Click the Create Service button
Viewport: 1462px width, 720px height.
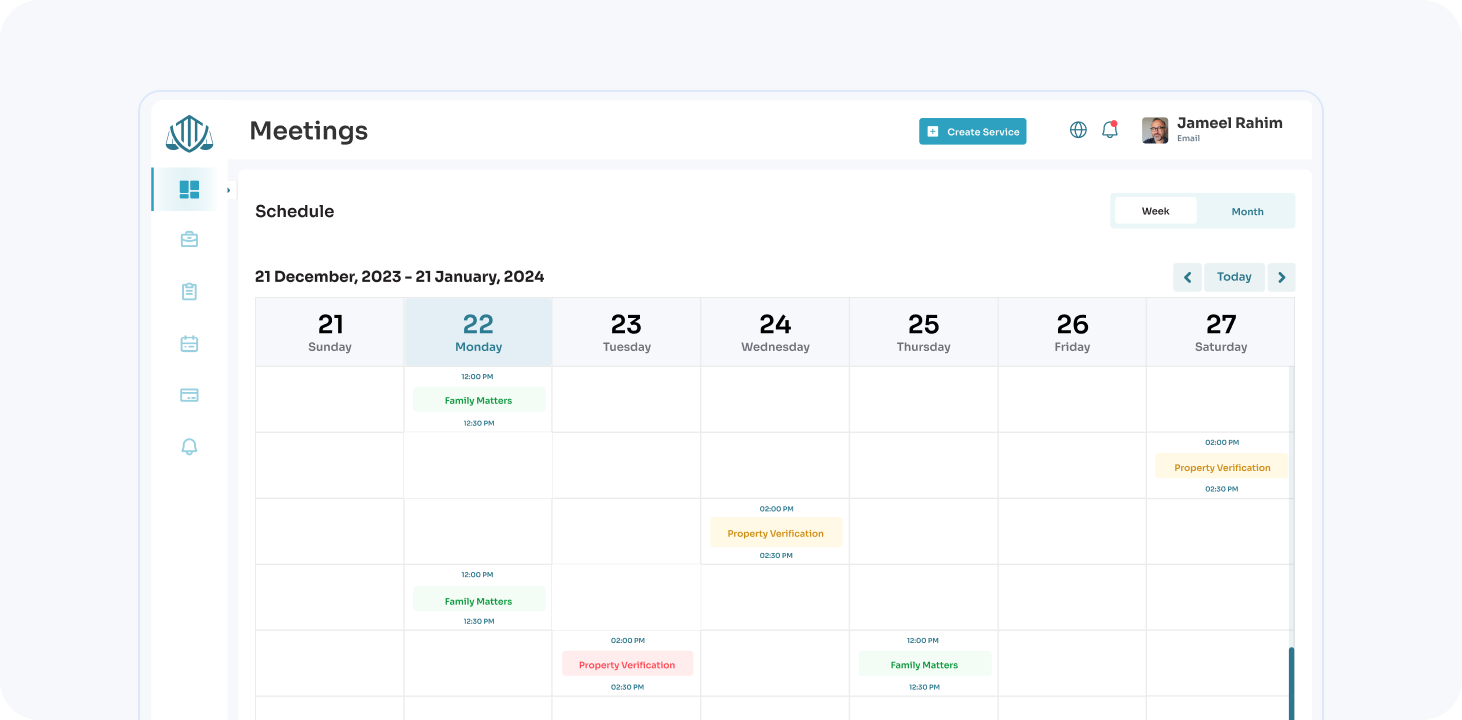click(972, 132)
